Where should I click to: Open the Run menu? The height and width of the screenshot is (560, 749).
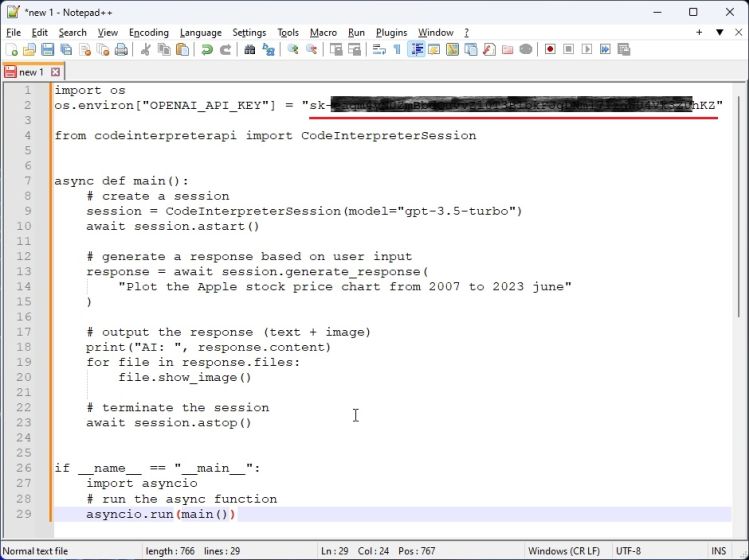[x=356, y=32]
